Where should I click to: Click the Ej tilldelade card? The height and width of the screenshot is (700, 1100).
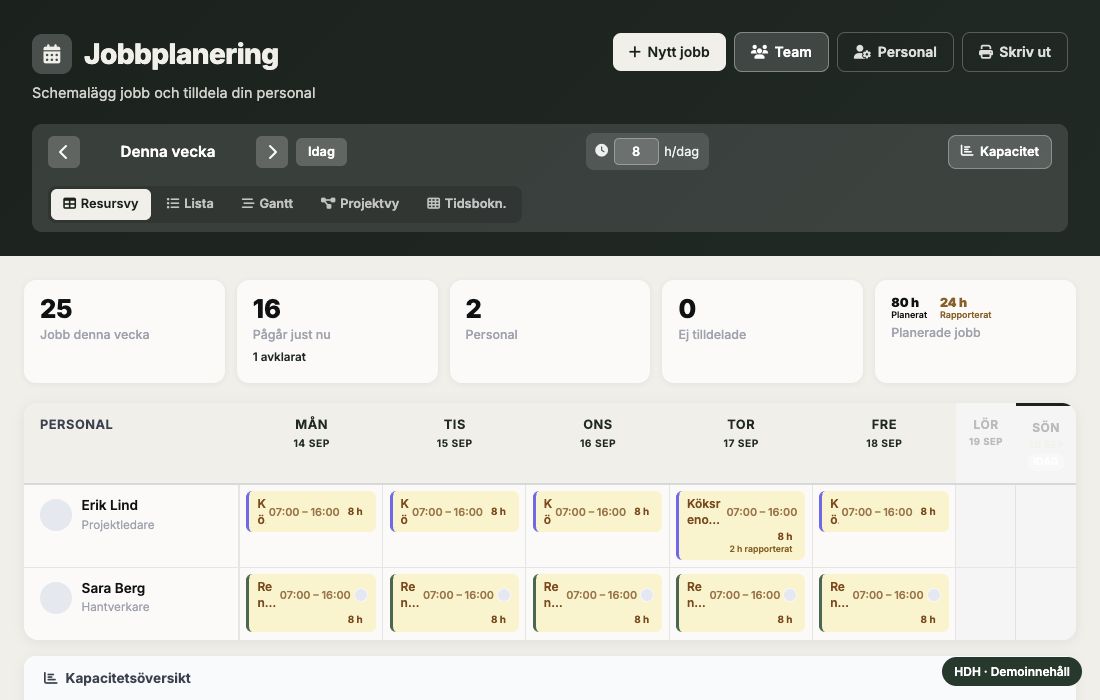(x=763, y=332)
